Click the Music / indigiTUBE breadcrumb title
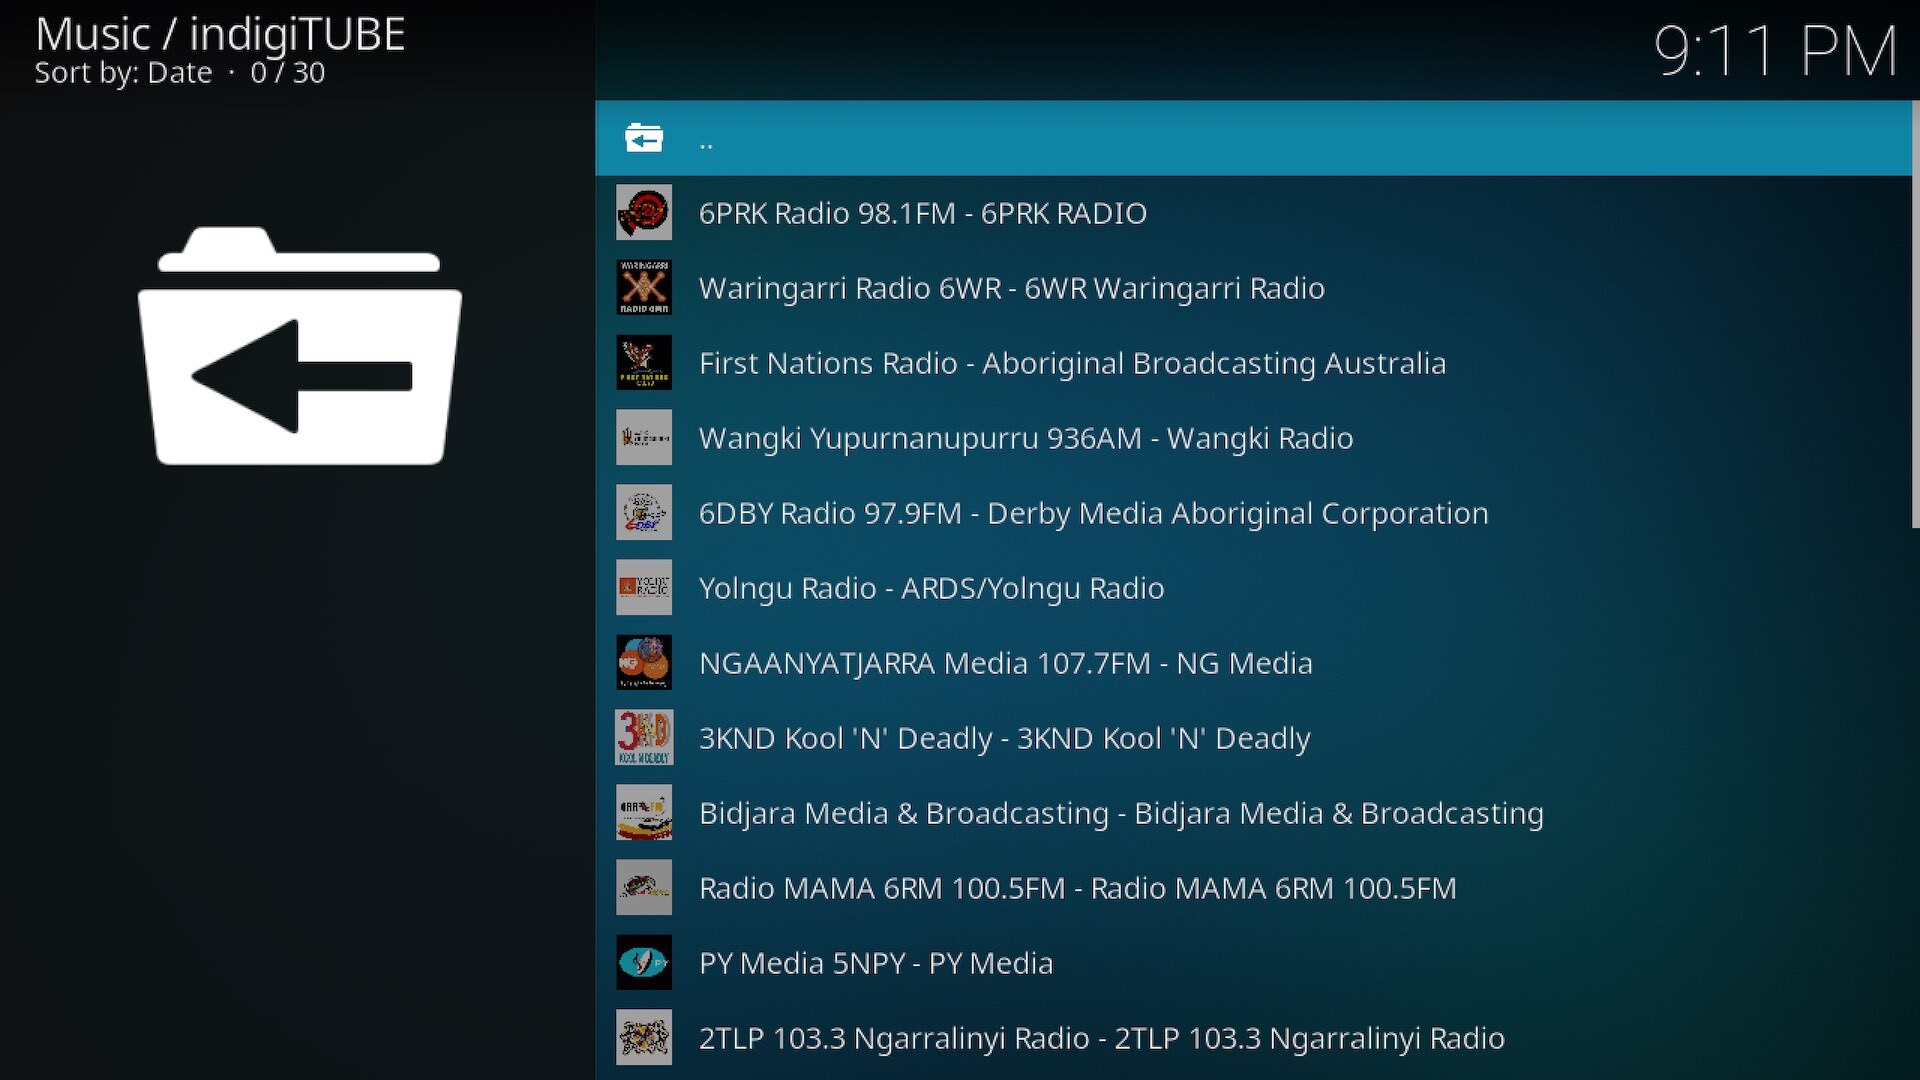 pos(220,35)
